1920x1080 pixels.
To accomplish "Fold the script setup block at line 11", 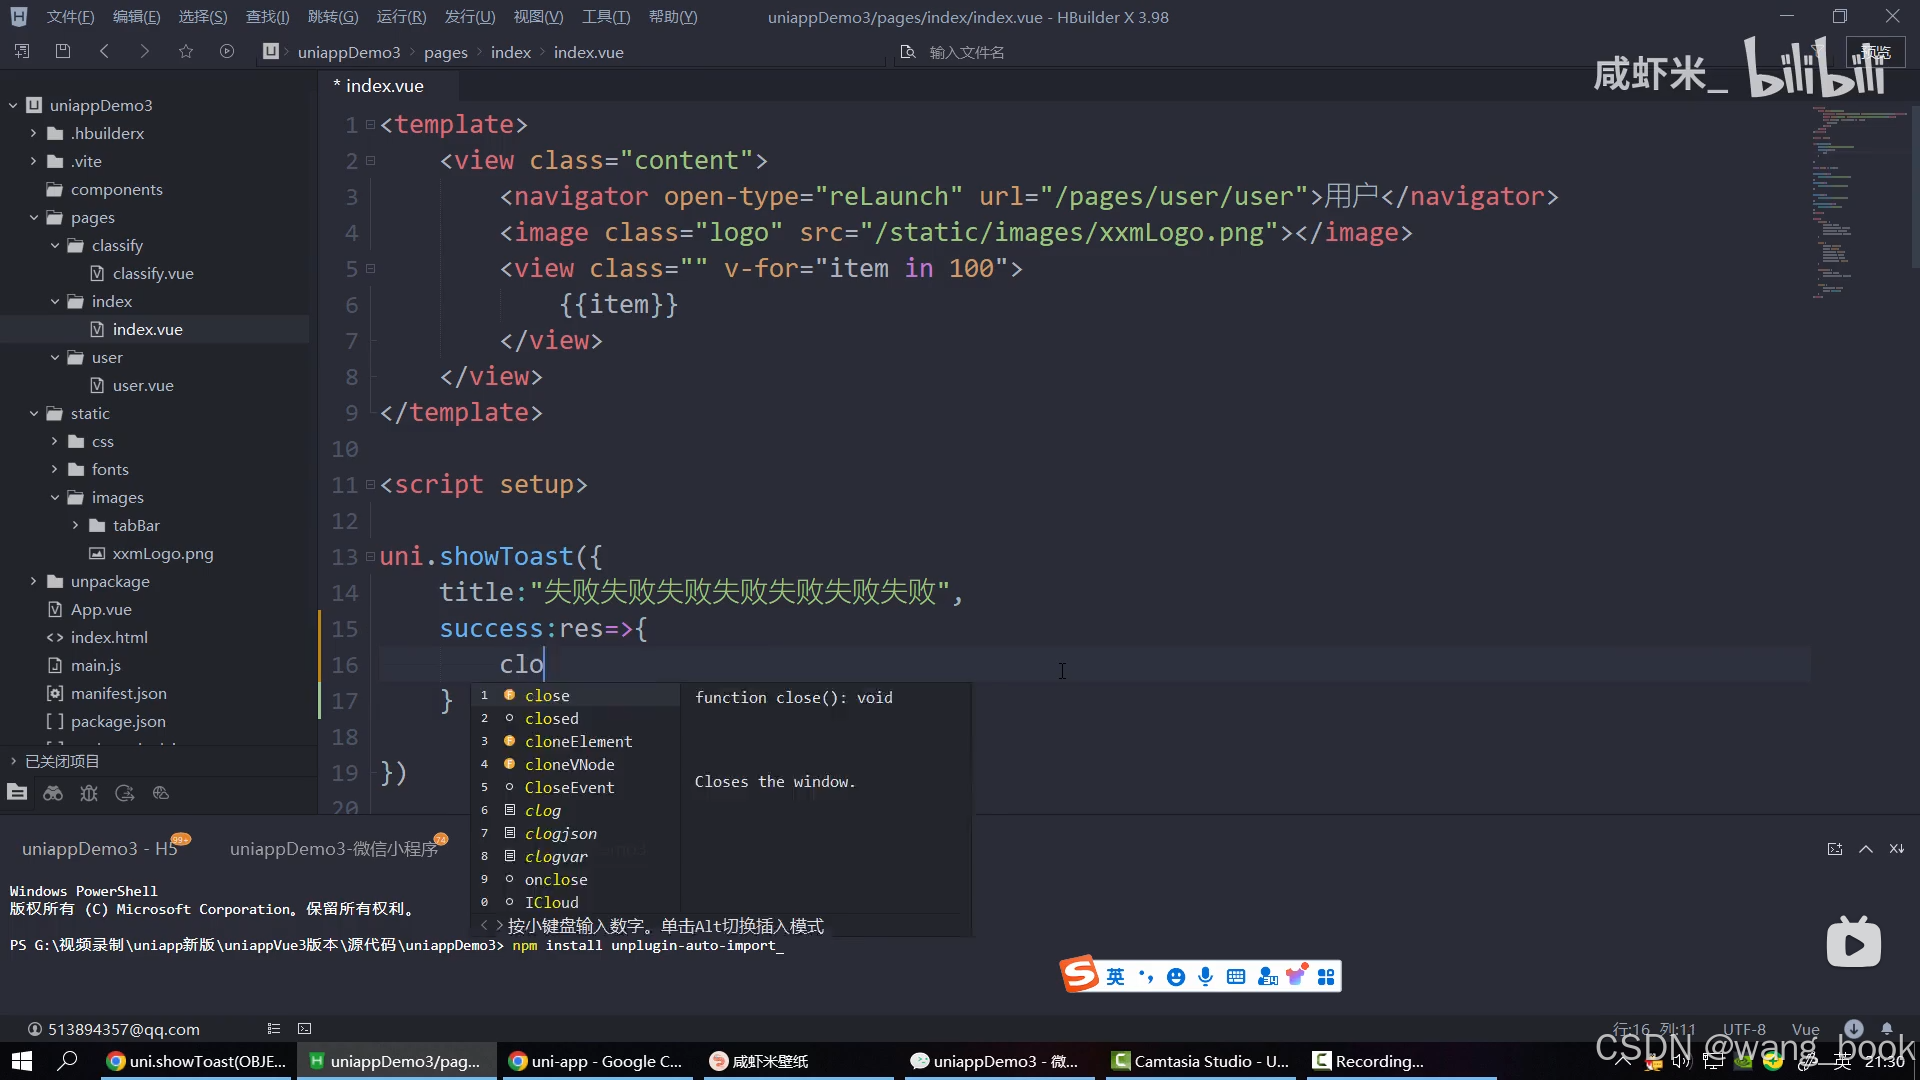I will pos(370,484).
